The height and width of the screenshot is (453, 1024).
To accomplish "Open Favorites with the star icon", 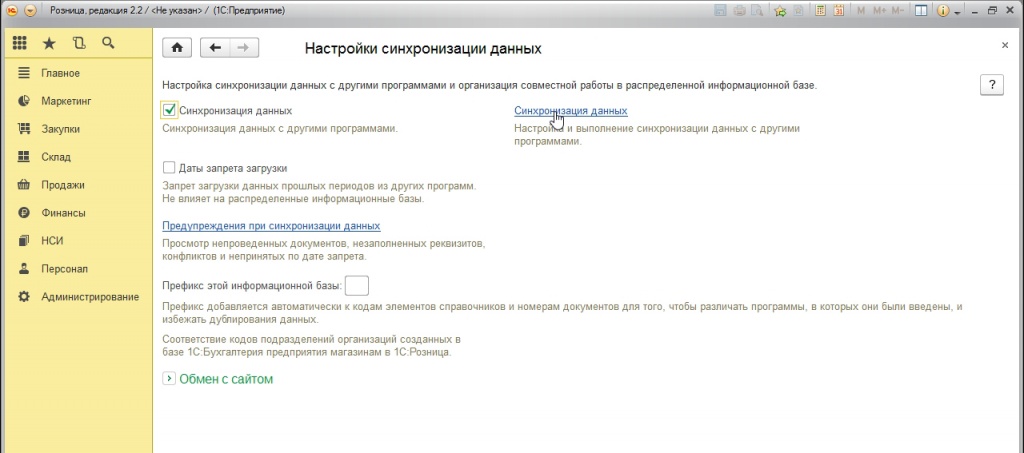I will [49, 44].
